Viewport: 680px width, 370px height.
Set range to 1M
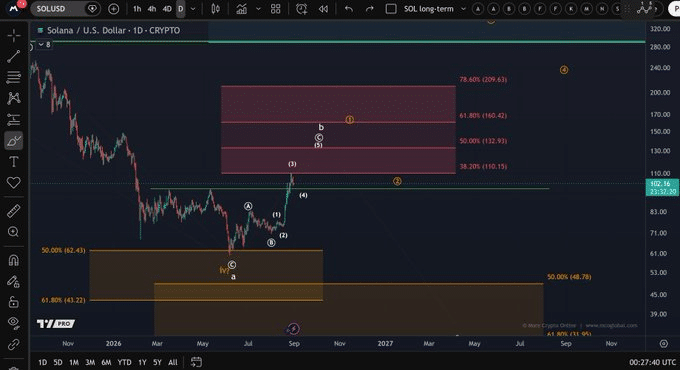pos(74,362)
